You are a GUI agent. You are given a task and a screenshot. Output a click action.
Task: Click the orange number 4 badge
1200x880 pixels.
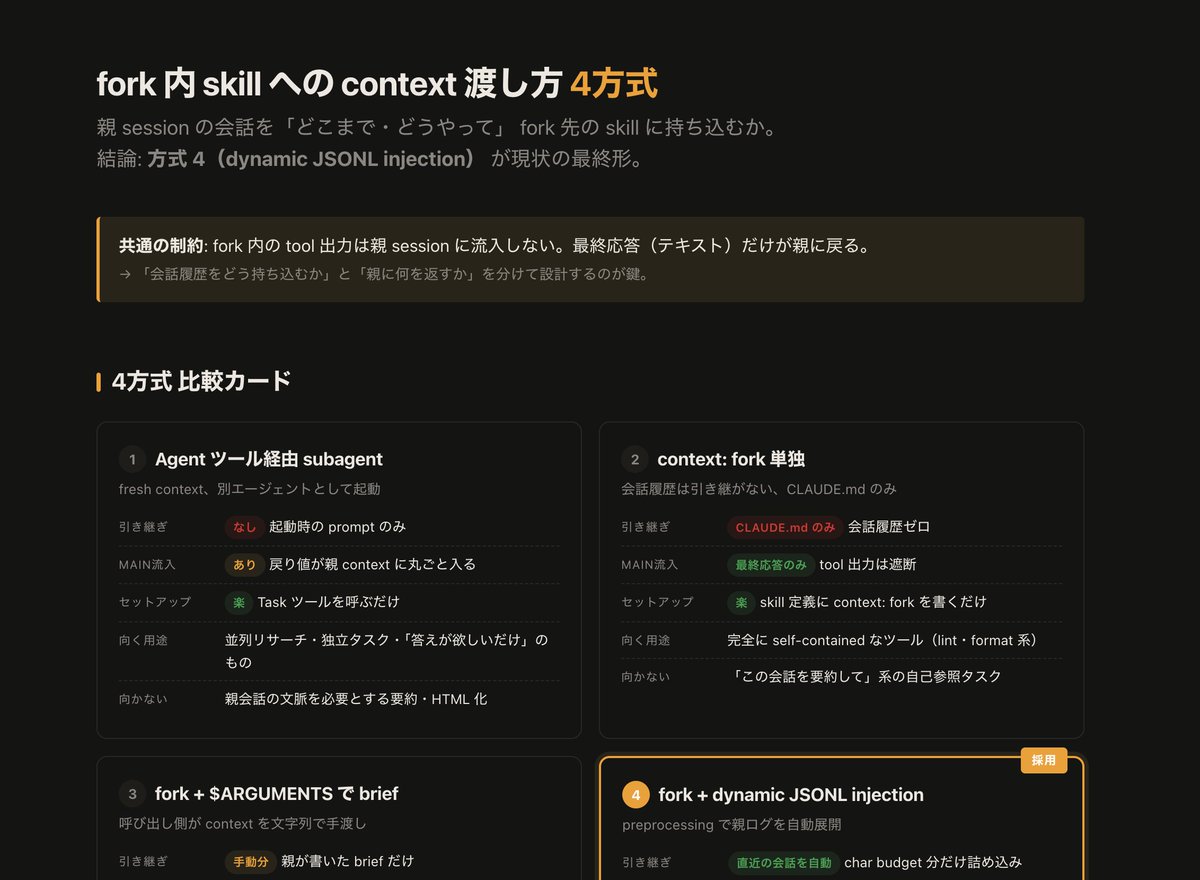click(635, 795)
